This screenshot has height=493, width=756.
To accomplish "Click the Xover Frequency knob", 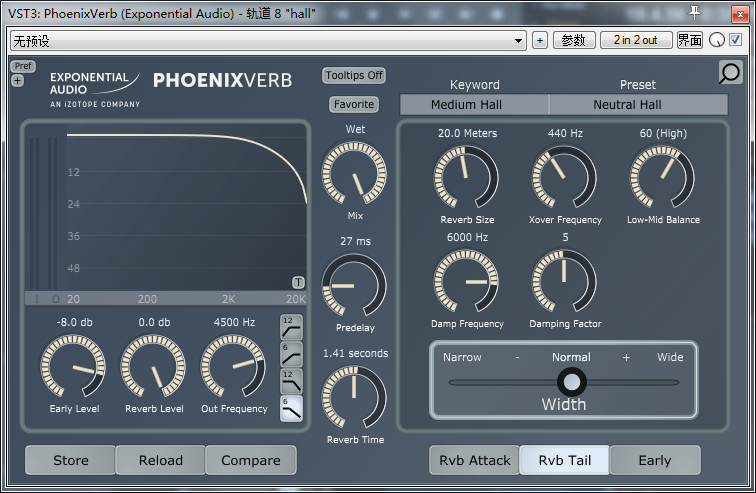I will click(x=564, y=177).
